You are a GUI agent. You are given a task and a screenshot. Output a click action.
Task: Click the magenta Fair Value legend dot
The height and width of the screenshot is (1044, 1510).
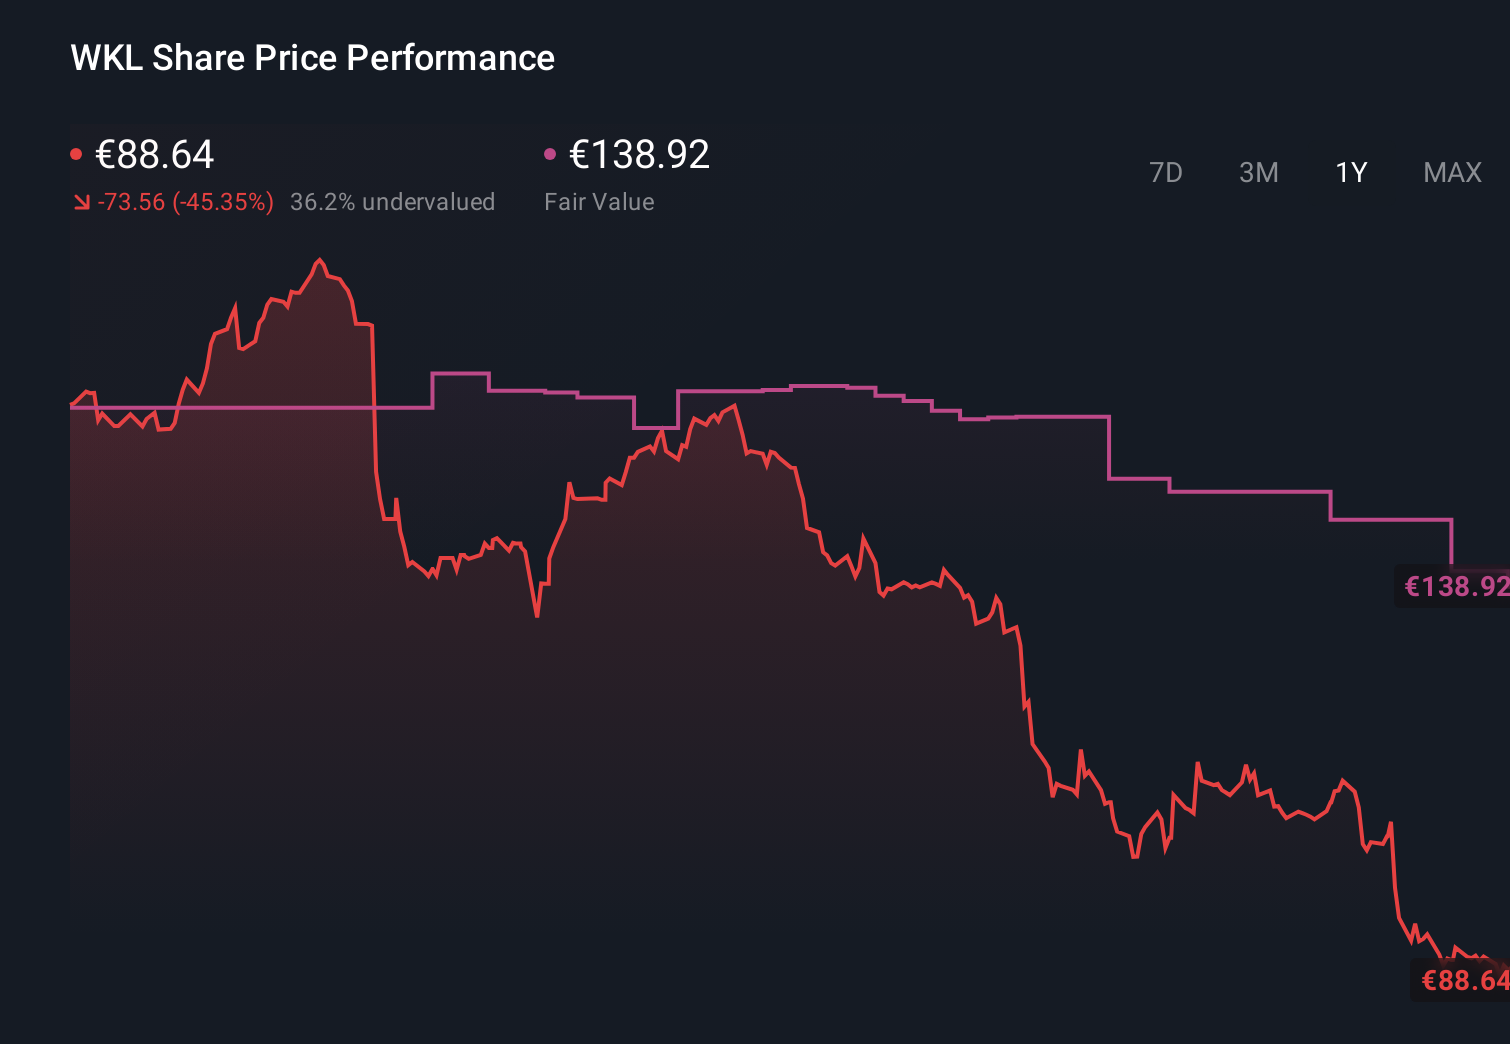[549, 152]
